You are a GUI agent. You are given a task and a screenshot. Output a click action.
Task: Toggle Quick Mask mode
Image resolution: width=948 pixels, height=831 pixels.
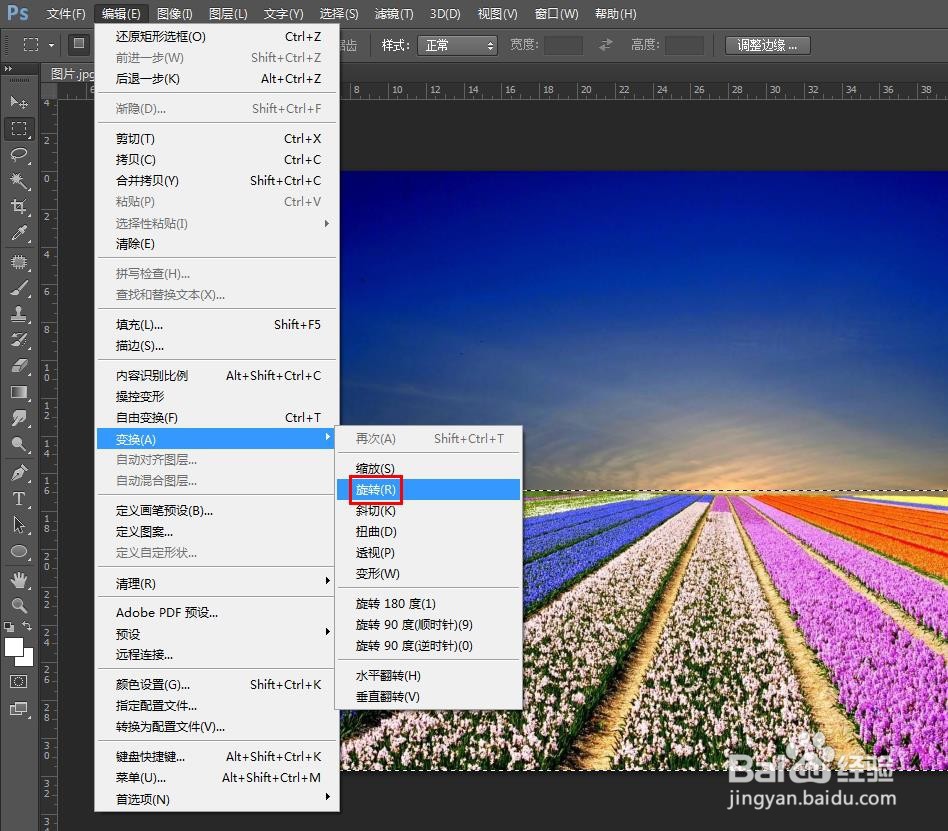[x=19, y=682]
